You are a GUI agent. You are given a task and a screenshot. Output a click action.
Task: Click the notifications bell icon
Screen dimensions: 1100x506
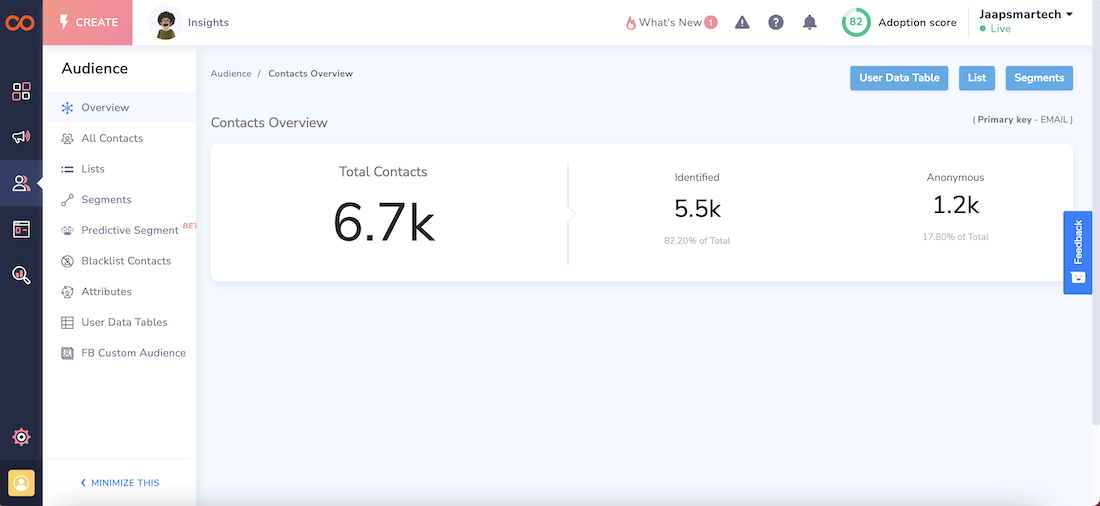810,22
